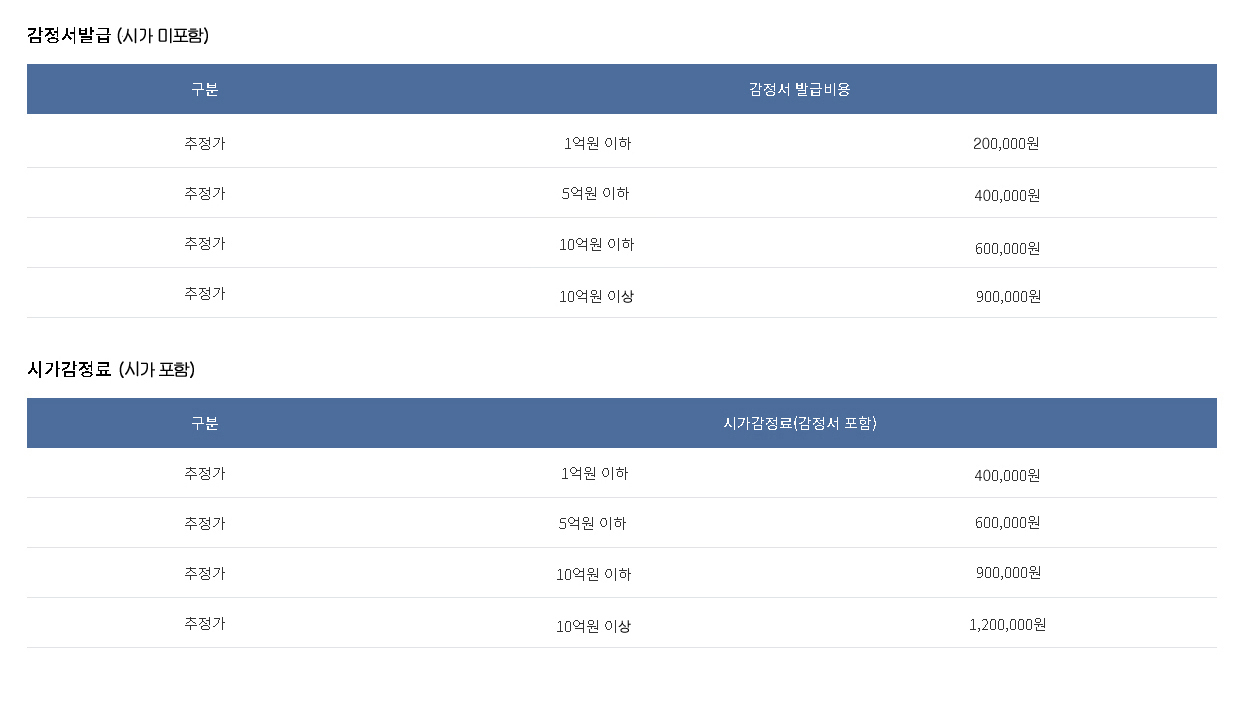Click the 감정서발급 (시가 미포함) heading
The image size is (1257, 708).
pyautogui.click(x=118, y=35)
